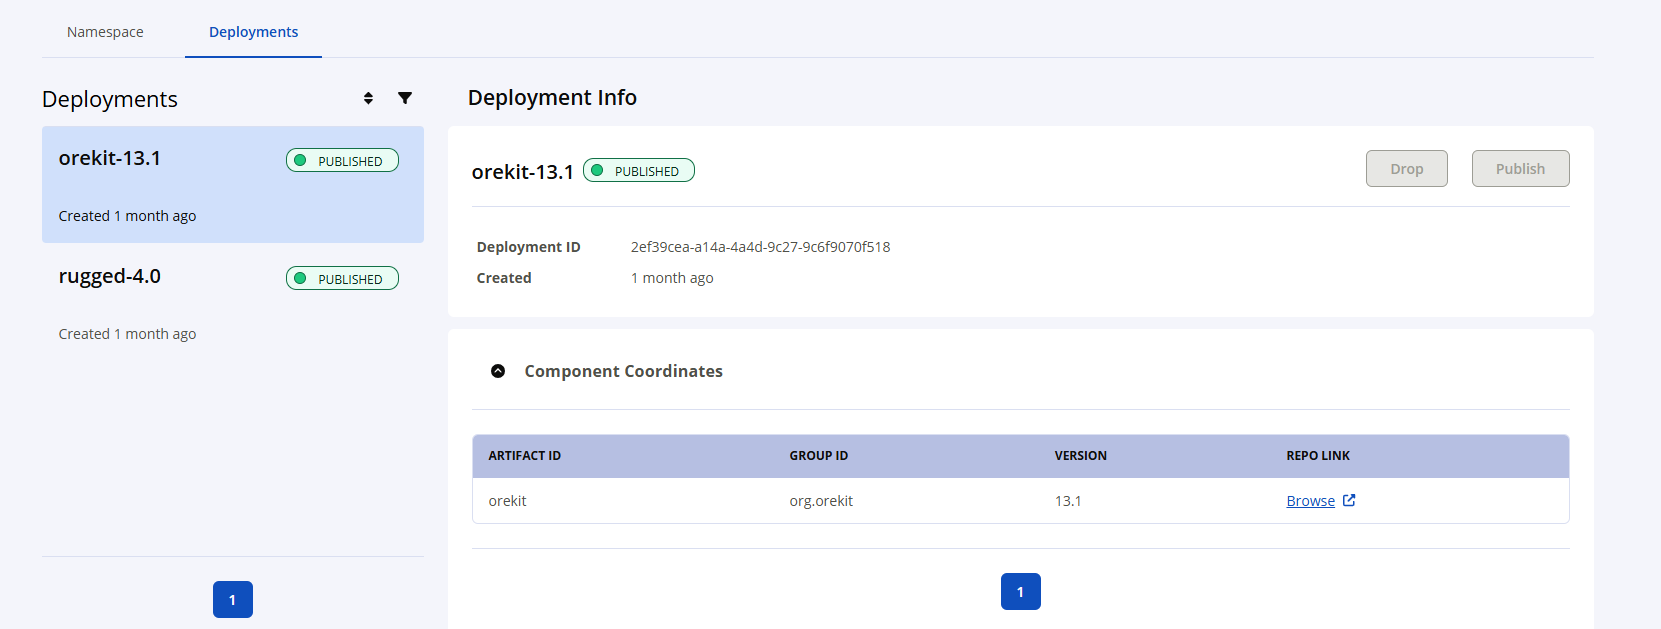Go to page 1 of deployments list
This screenshot has height=629, width=1661.
(232, 600)
